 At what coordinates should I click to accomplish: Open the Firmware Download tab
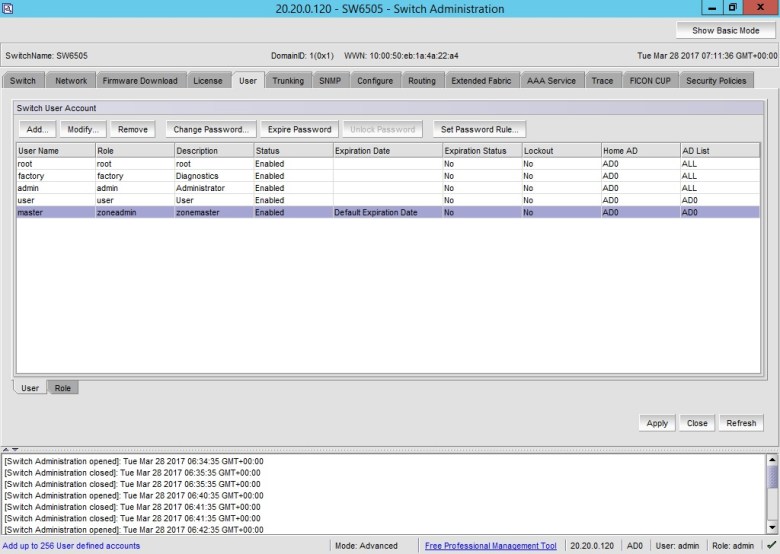[140, 81]
